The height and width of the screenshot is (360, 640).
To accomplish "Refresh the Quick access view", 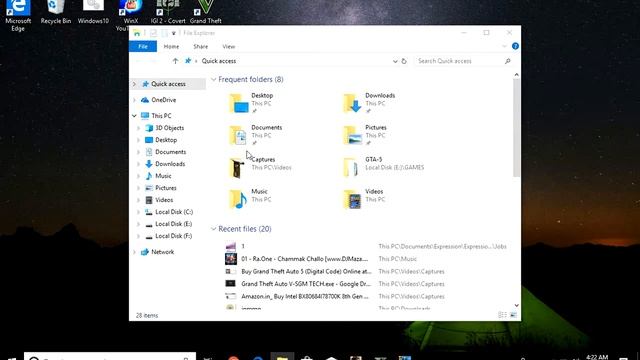I will point(404,61).
